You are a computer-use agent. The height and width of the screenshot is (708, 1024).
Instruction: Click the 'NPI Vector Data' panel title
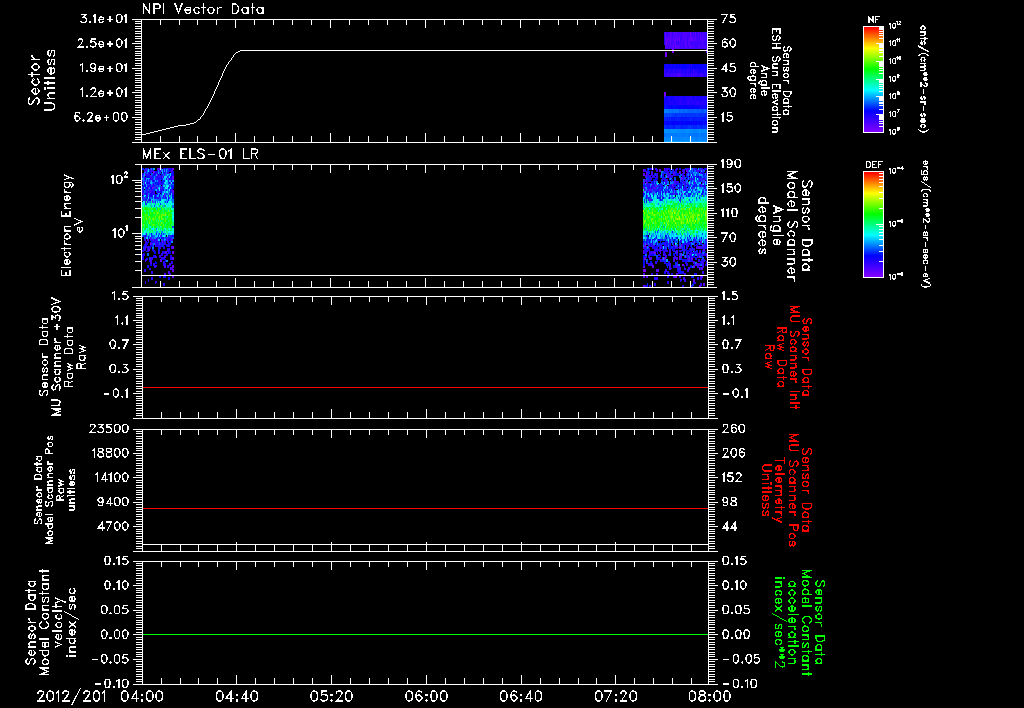(203, 9)
